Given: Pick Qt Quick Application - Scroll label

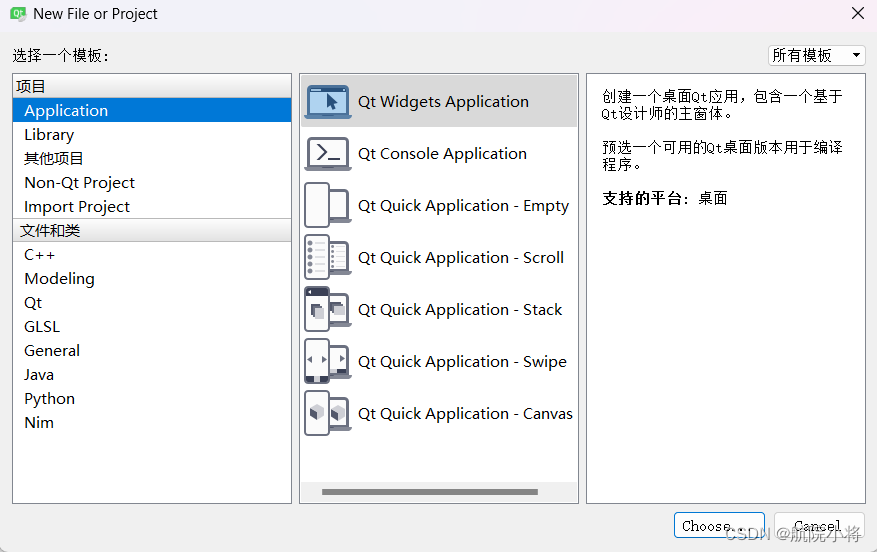Looking at the screenshot, I should pos(461,258).
